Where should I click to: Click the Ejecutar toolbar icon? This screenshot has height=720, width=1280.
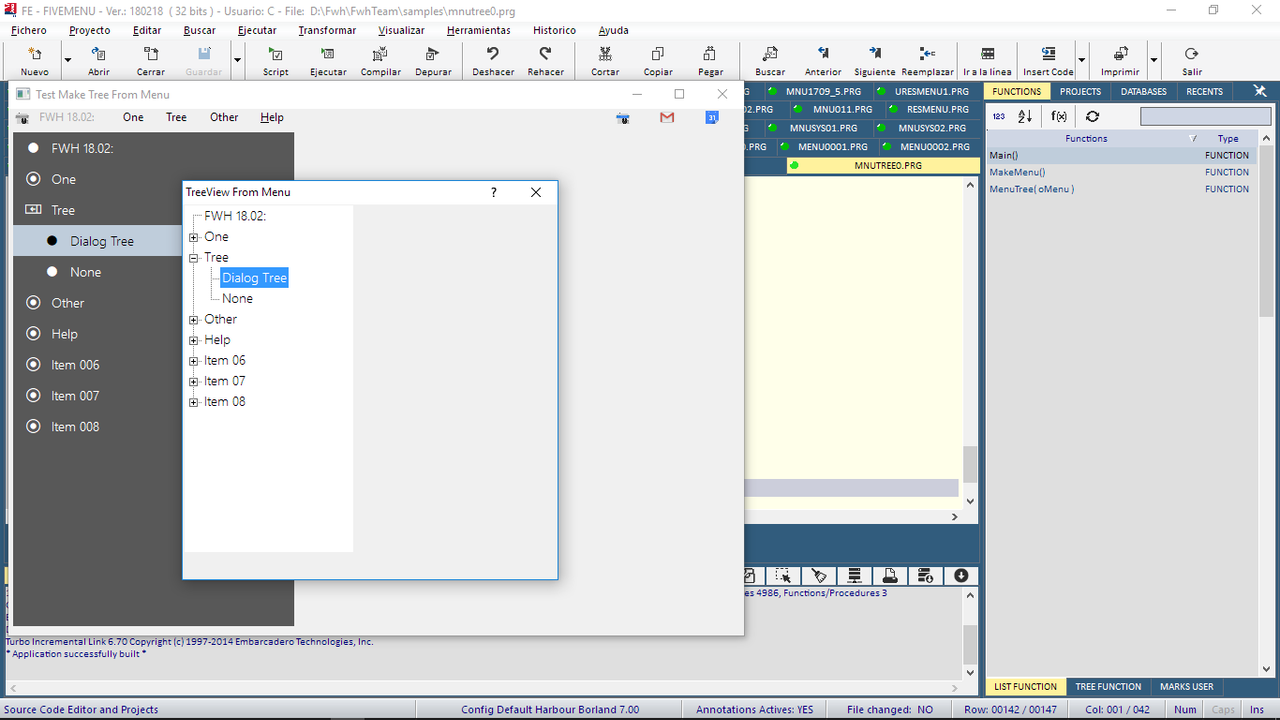click(328, 54)
